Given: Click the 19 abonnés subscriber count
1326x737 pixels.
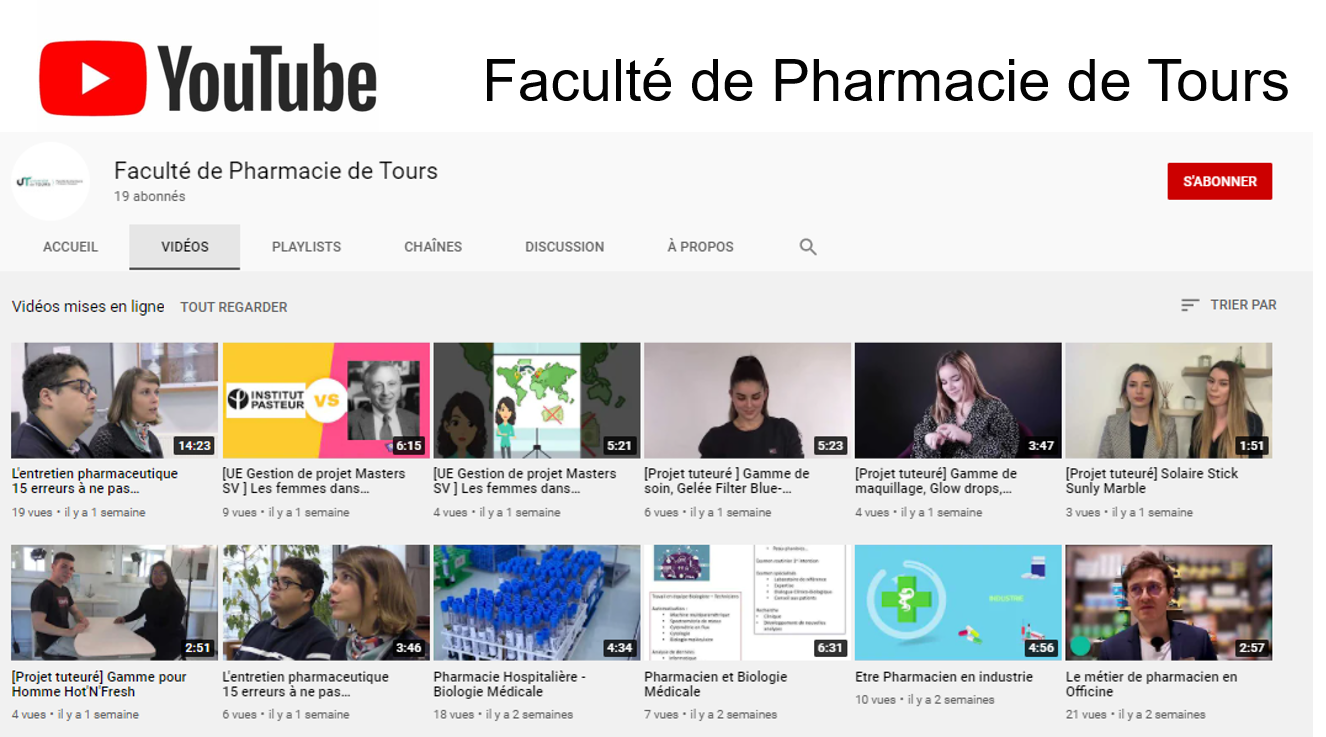Looking at the screenshot, I should click(150, 197).
